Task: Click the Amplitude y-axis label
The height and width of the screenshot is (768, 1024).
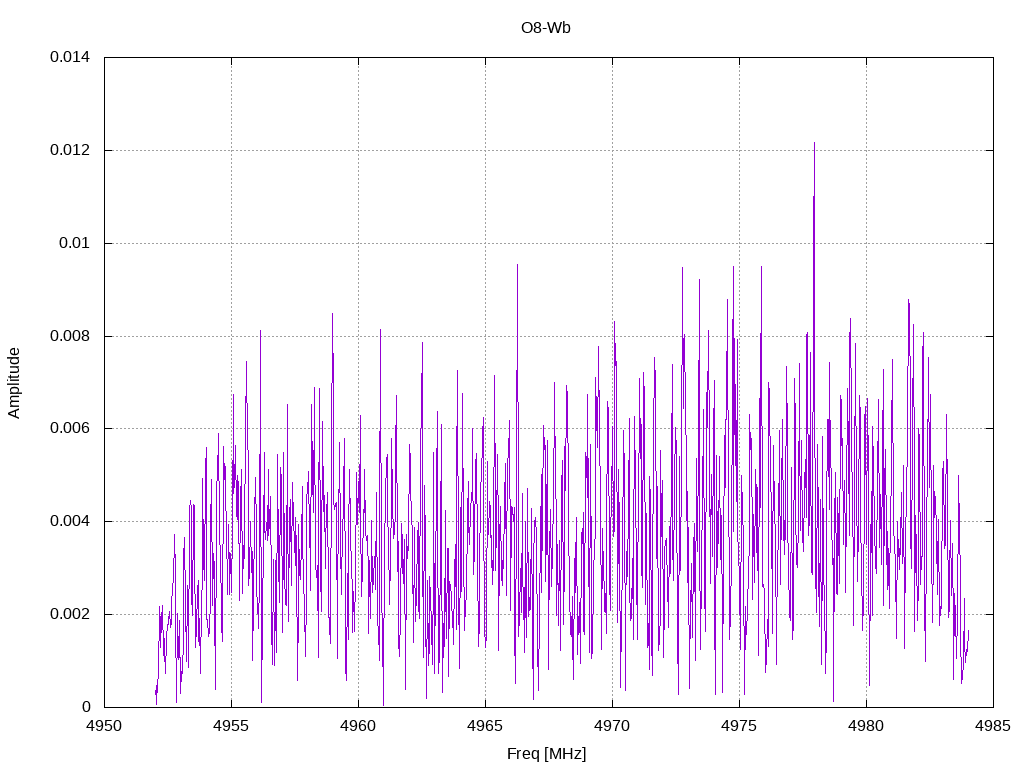Action: [x=14, y=383]
